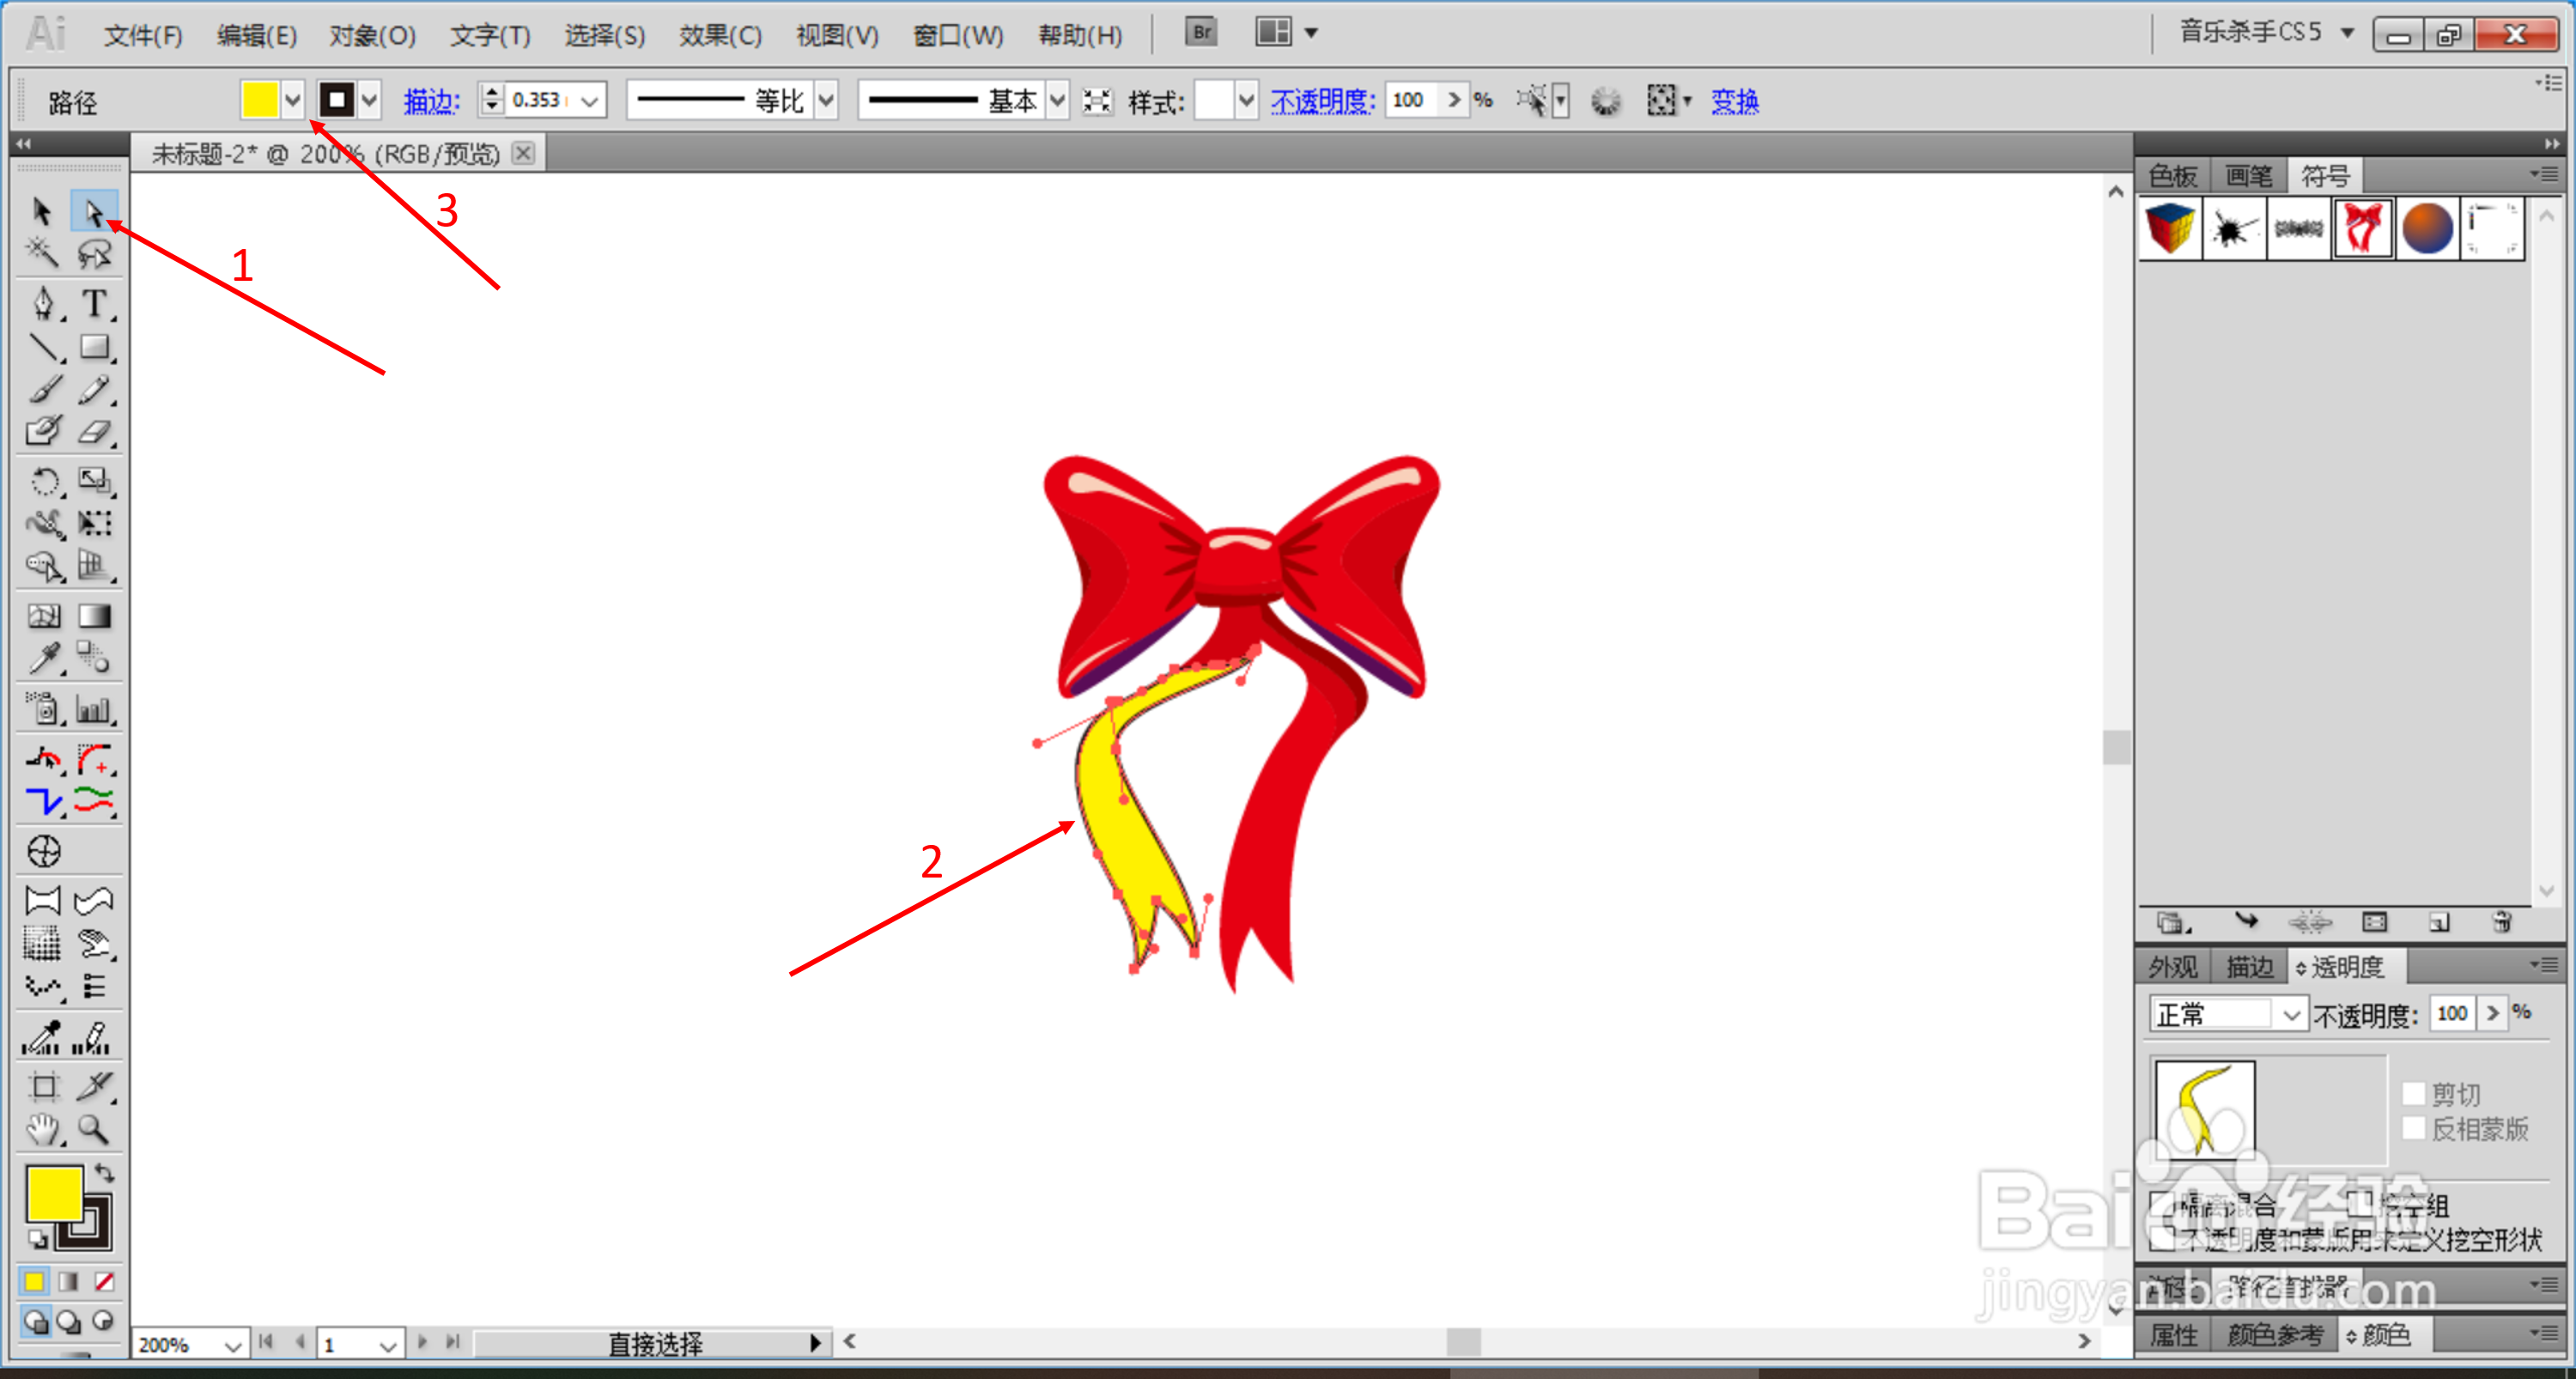2576x1379 pixels.
Task: Set fill mode to None button
Action: pos(103,1281)
